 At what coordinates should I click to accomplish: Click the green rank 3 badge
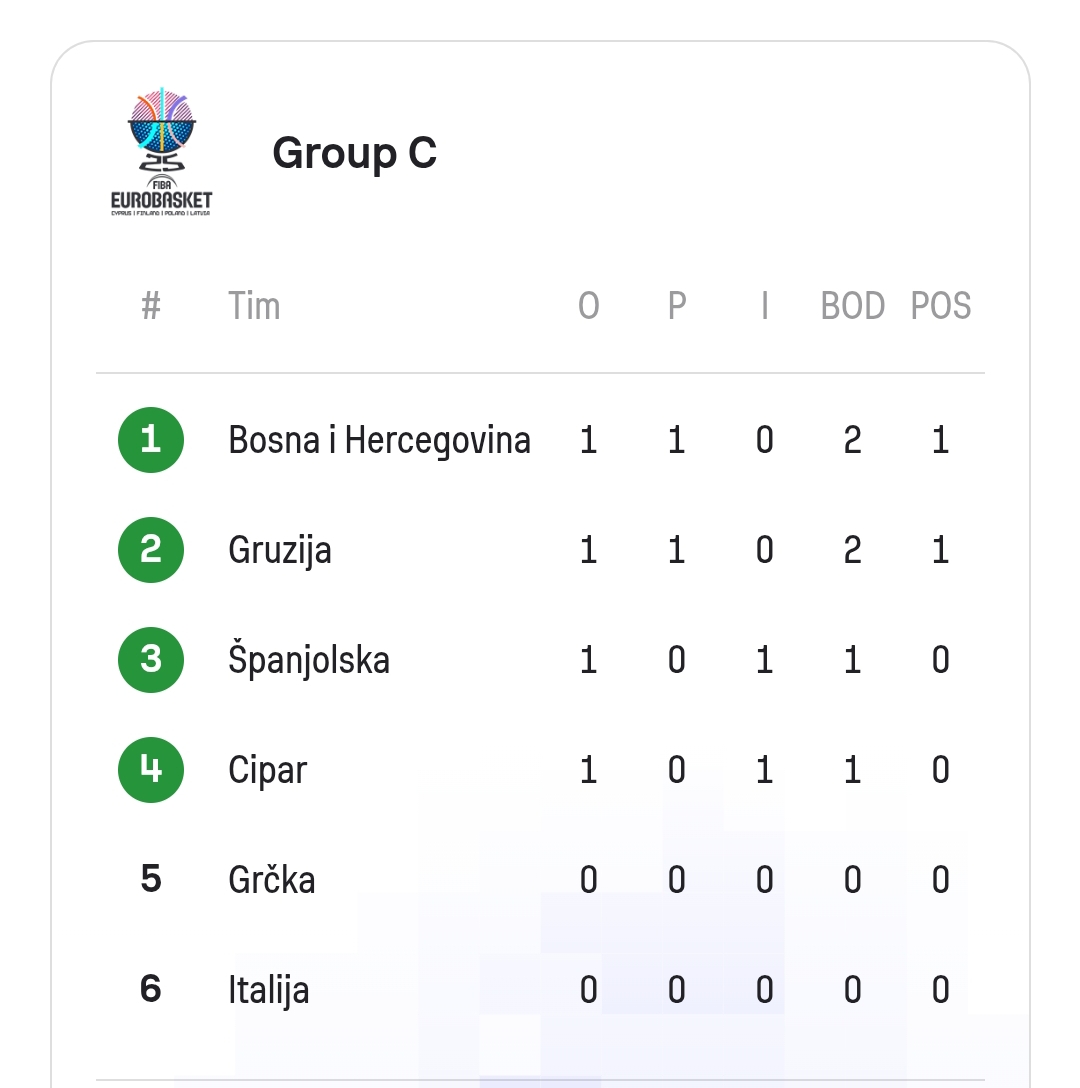(x=151, y=660)
